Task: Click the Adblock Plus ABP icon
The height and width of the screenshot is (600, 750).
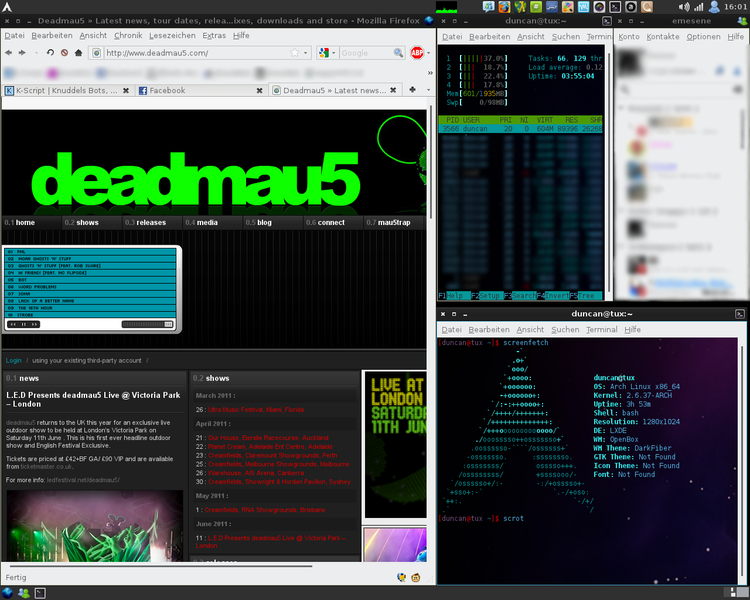Action: (417, 53)
